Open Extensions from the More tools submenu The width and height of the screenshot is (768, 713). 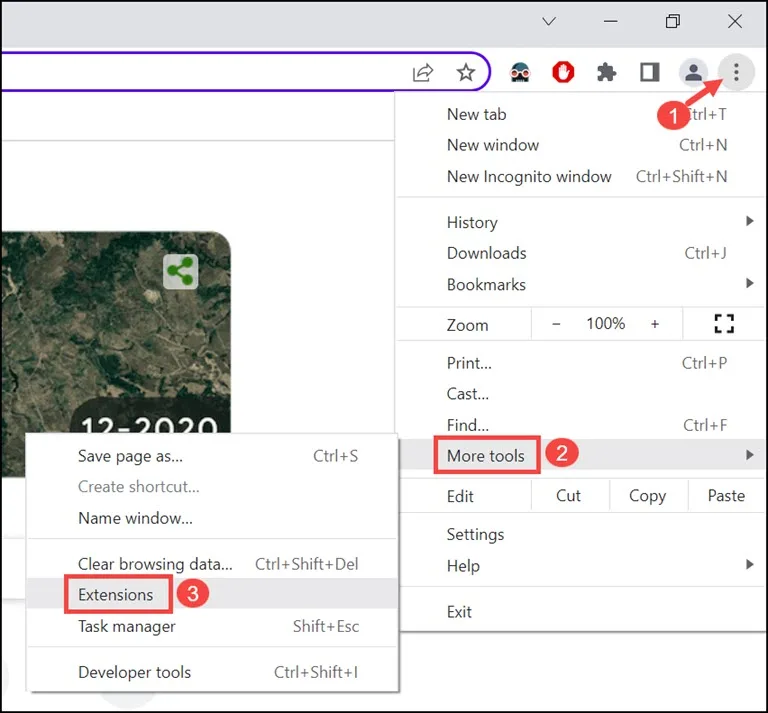click(212, 594)
